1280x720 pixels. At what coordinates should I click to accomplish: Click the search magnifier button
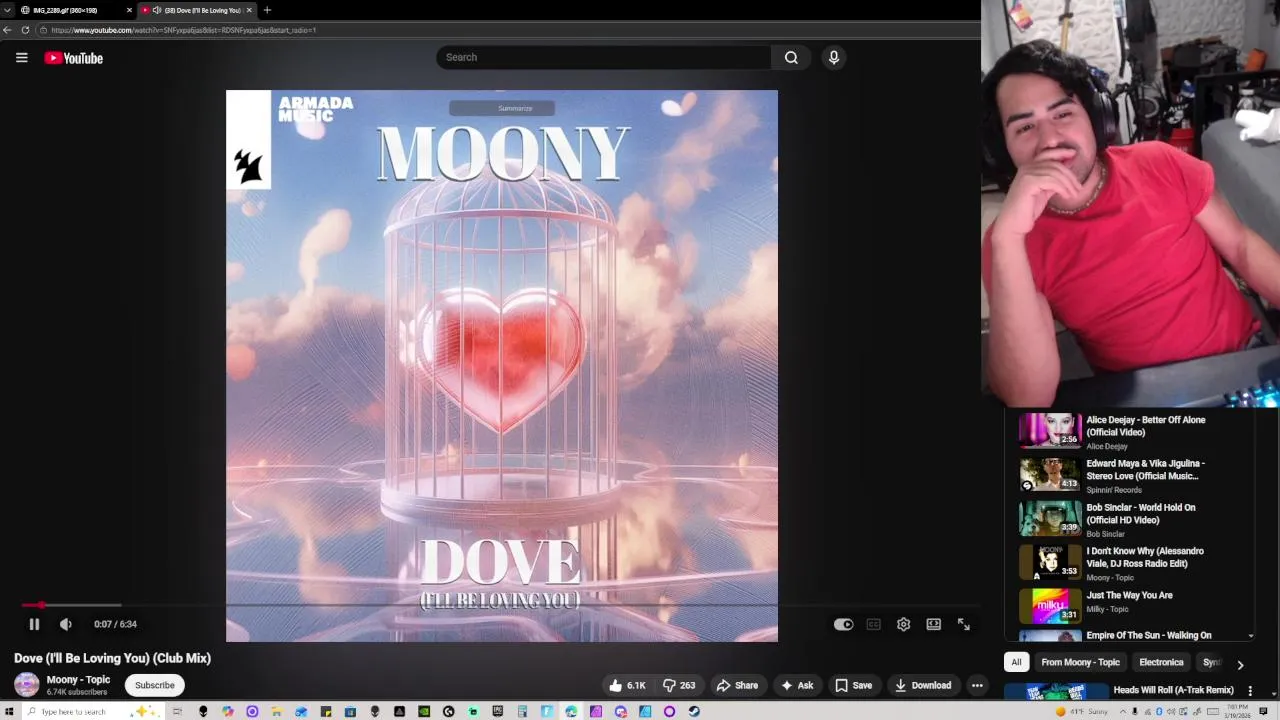tap(791, 57)
